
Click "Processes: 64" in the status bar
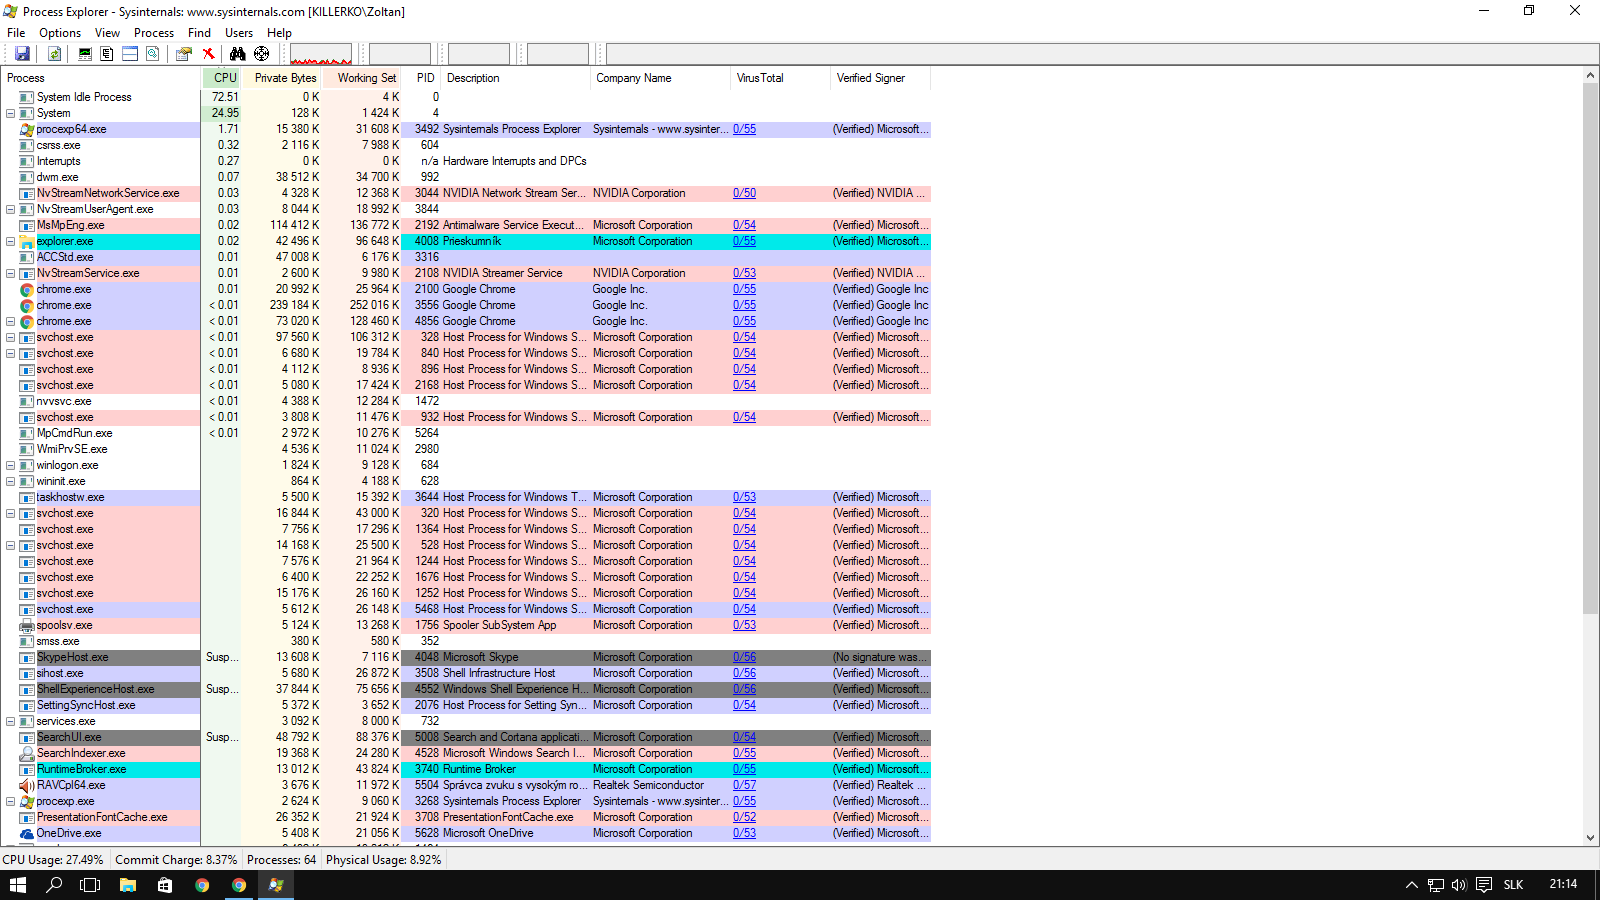pos(281,860)
